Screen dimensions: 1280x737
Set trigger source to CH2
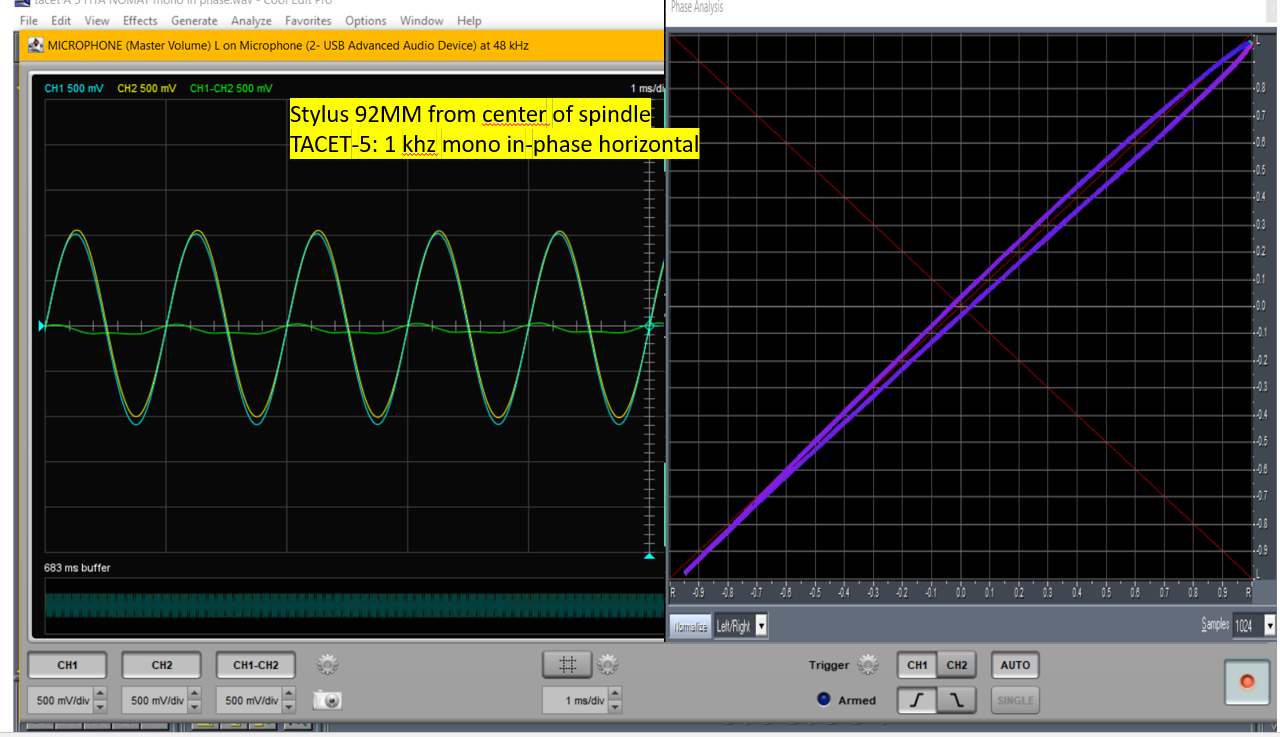pyautogui.click(x=956, y=664)
